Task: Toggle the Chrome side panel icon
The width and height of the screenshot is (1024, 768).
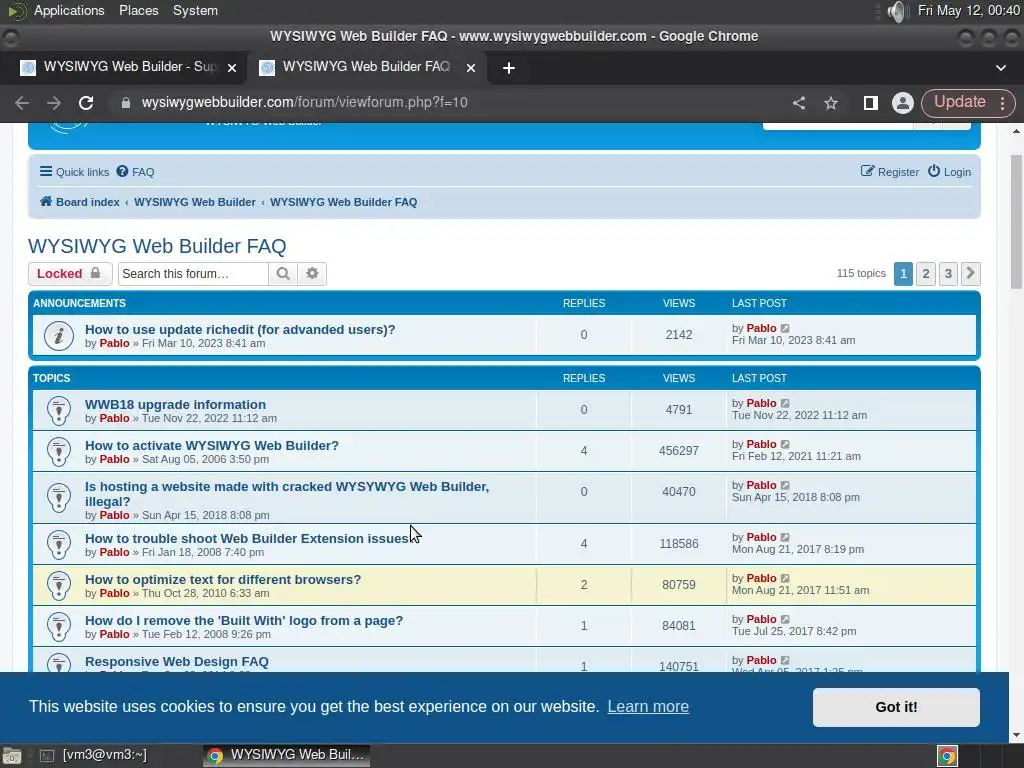Action: 870,103
